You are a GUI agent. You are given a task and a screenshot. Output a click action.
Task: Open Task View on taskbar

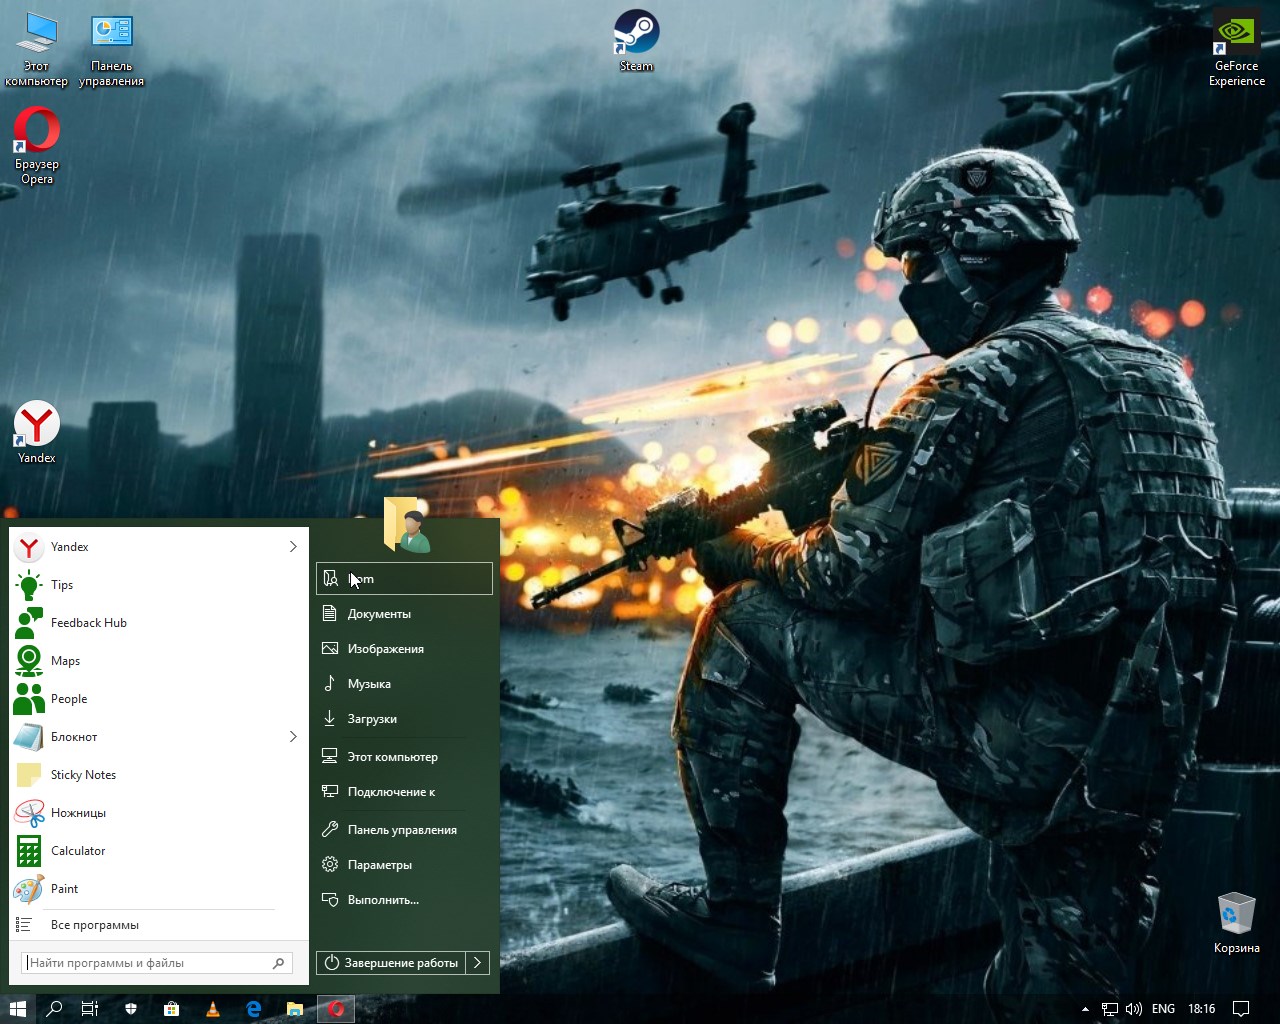coord(90,1009)
